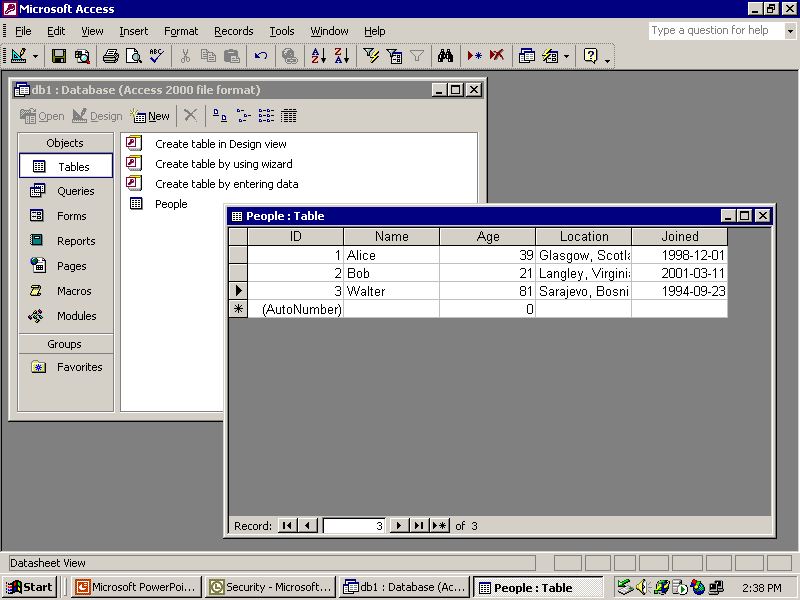Click the New Object toolbar icon
Image resolution: width=800 pixels, height=600 pixels.
[x=550, y=56]
